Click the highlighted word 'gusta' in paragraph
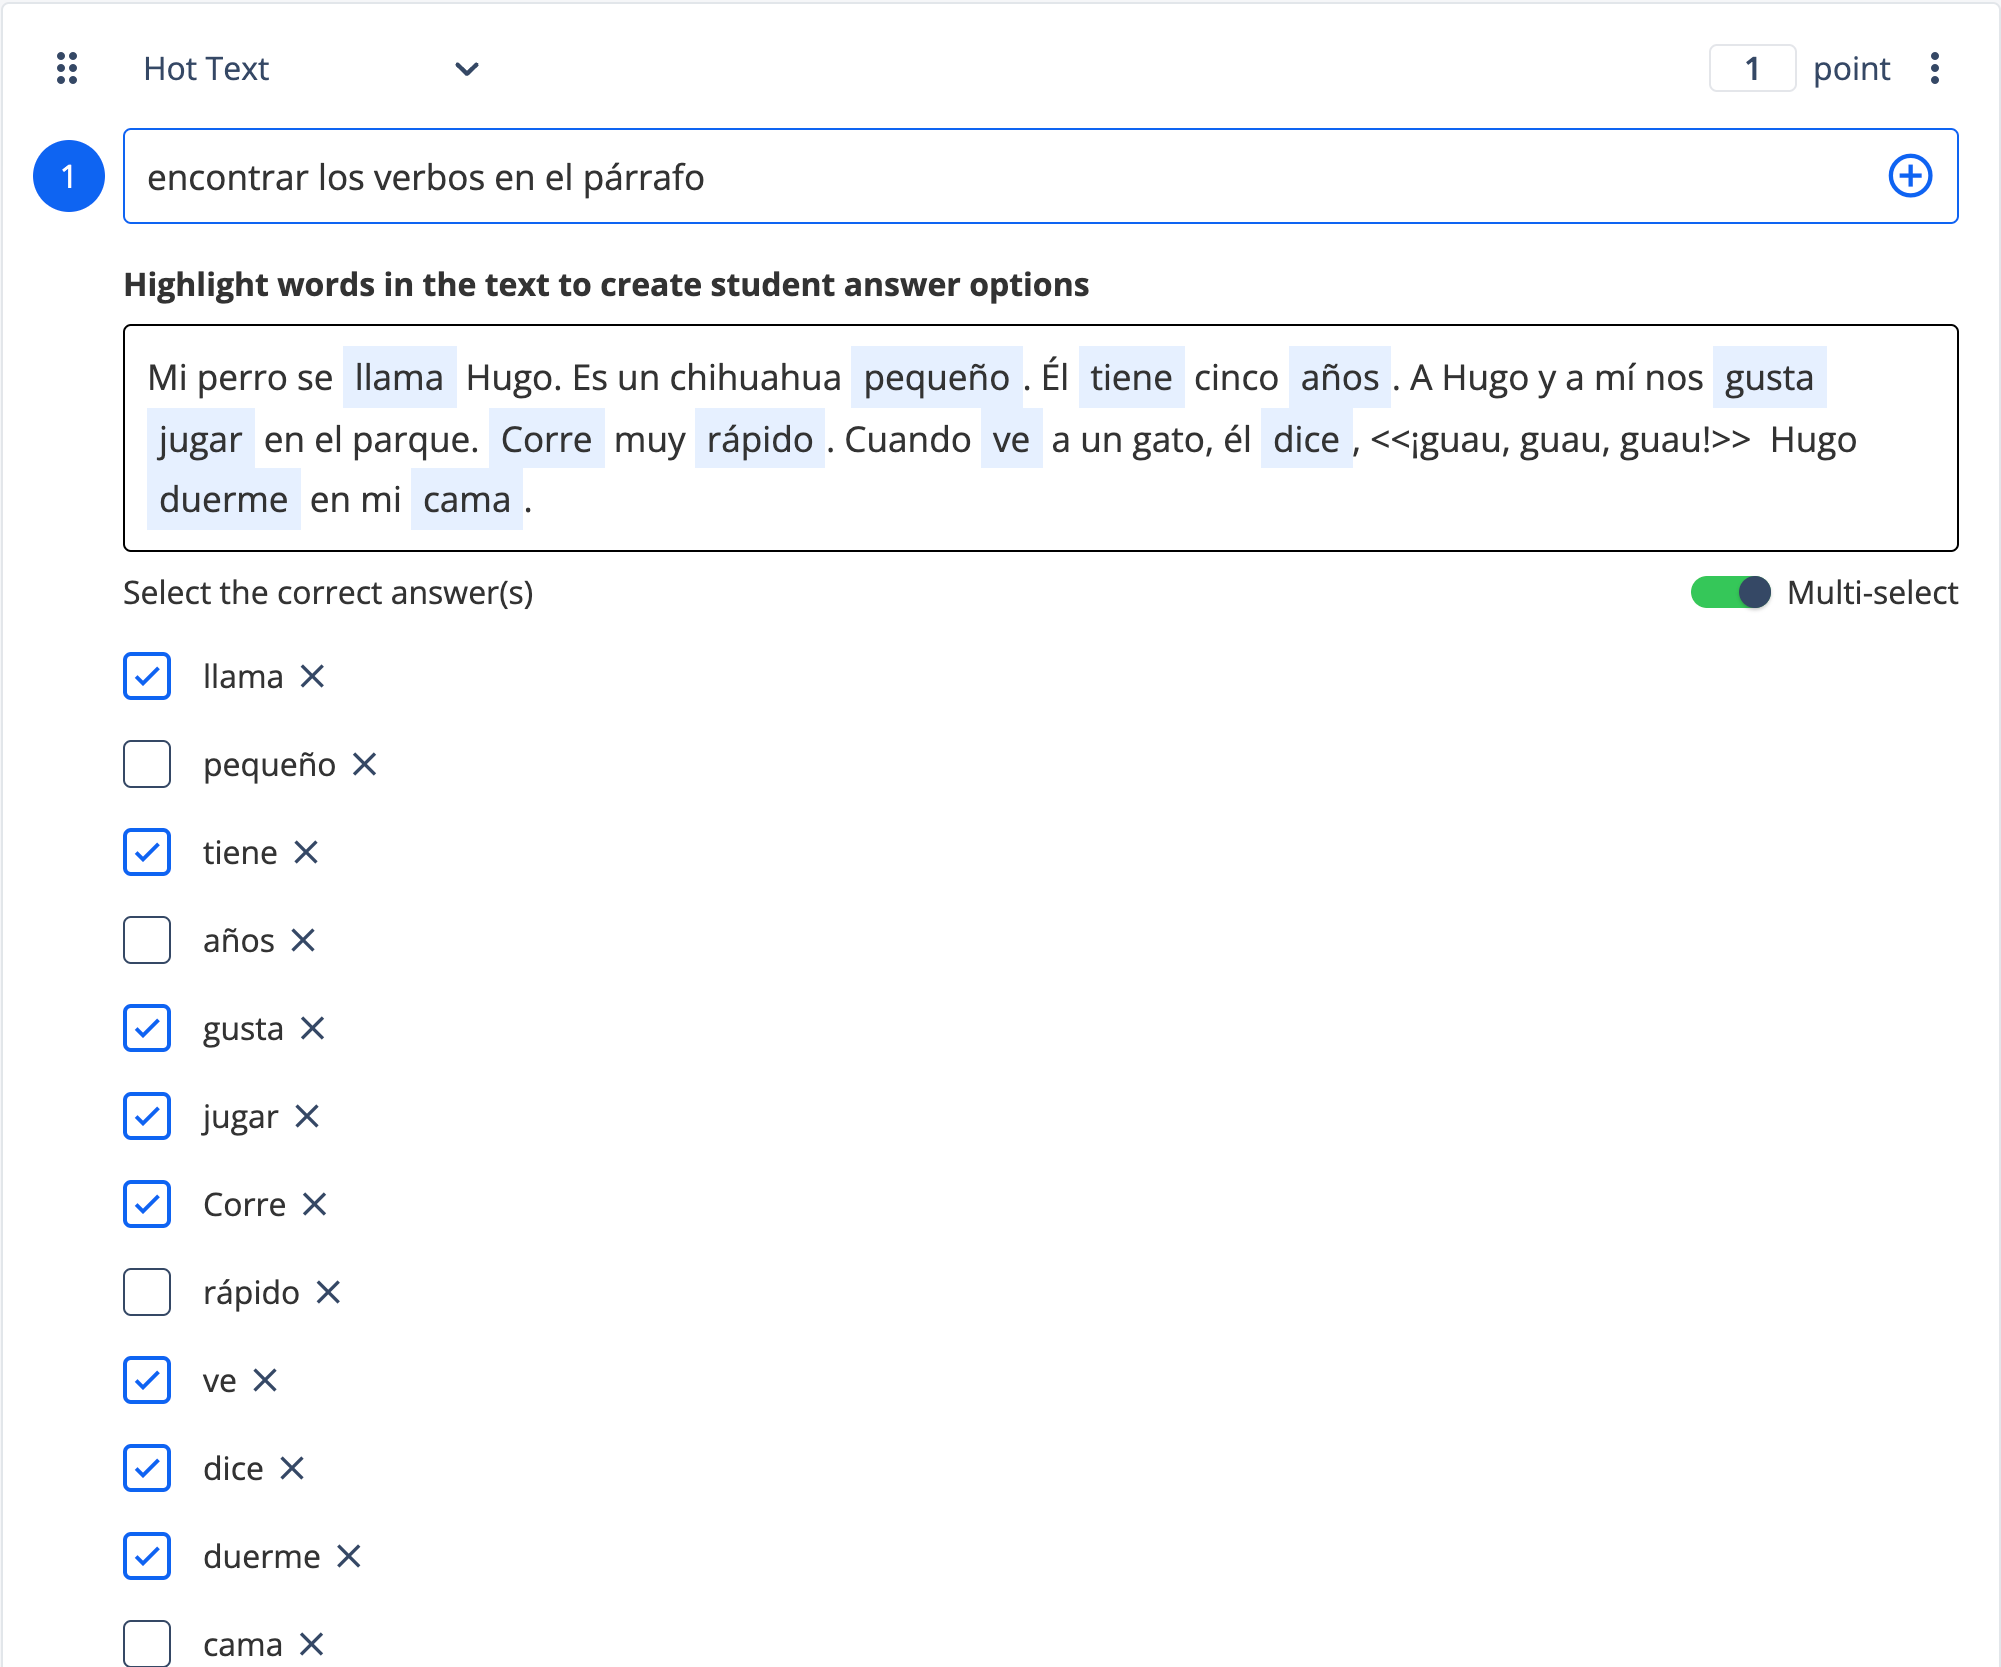Screen dimensions: 2001x1667 pyautogui.click(x=1768, y=378)
